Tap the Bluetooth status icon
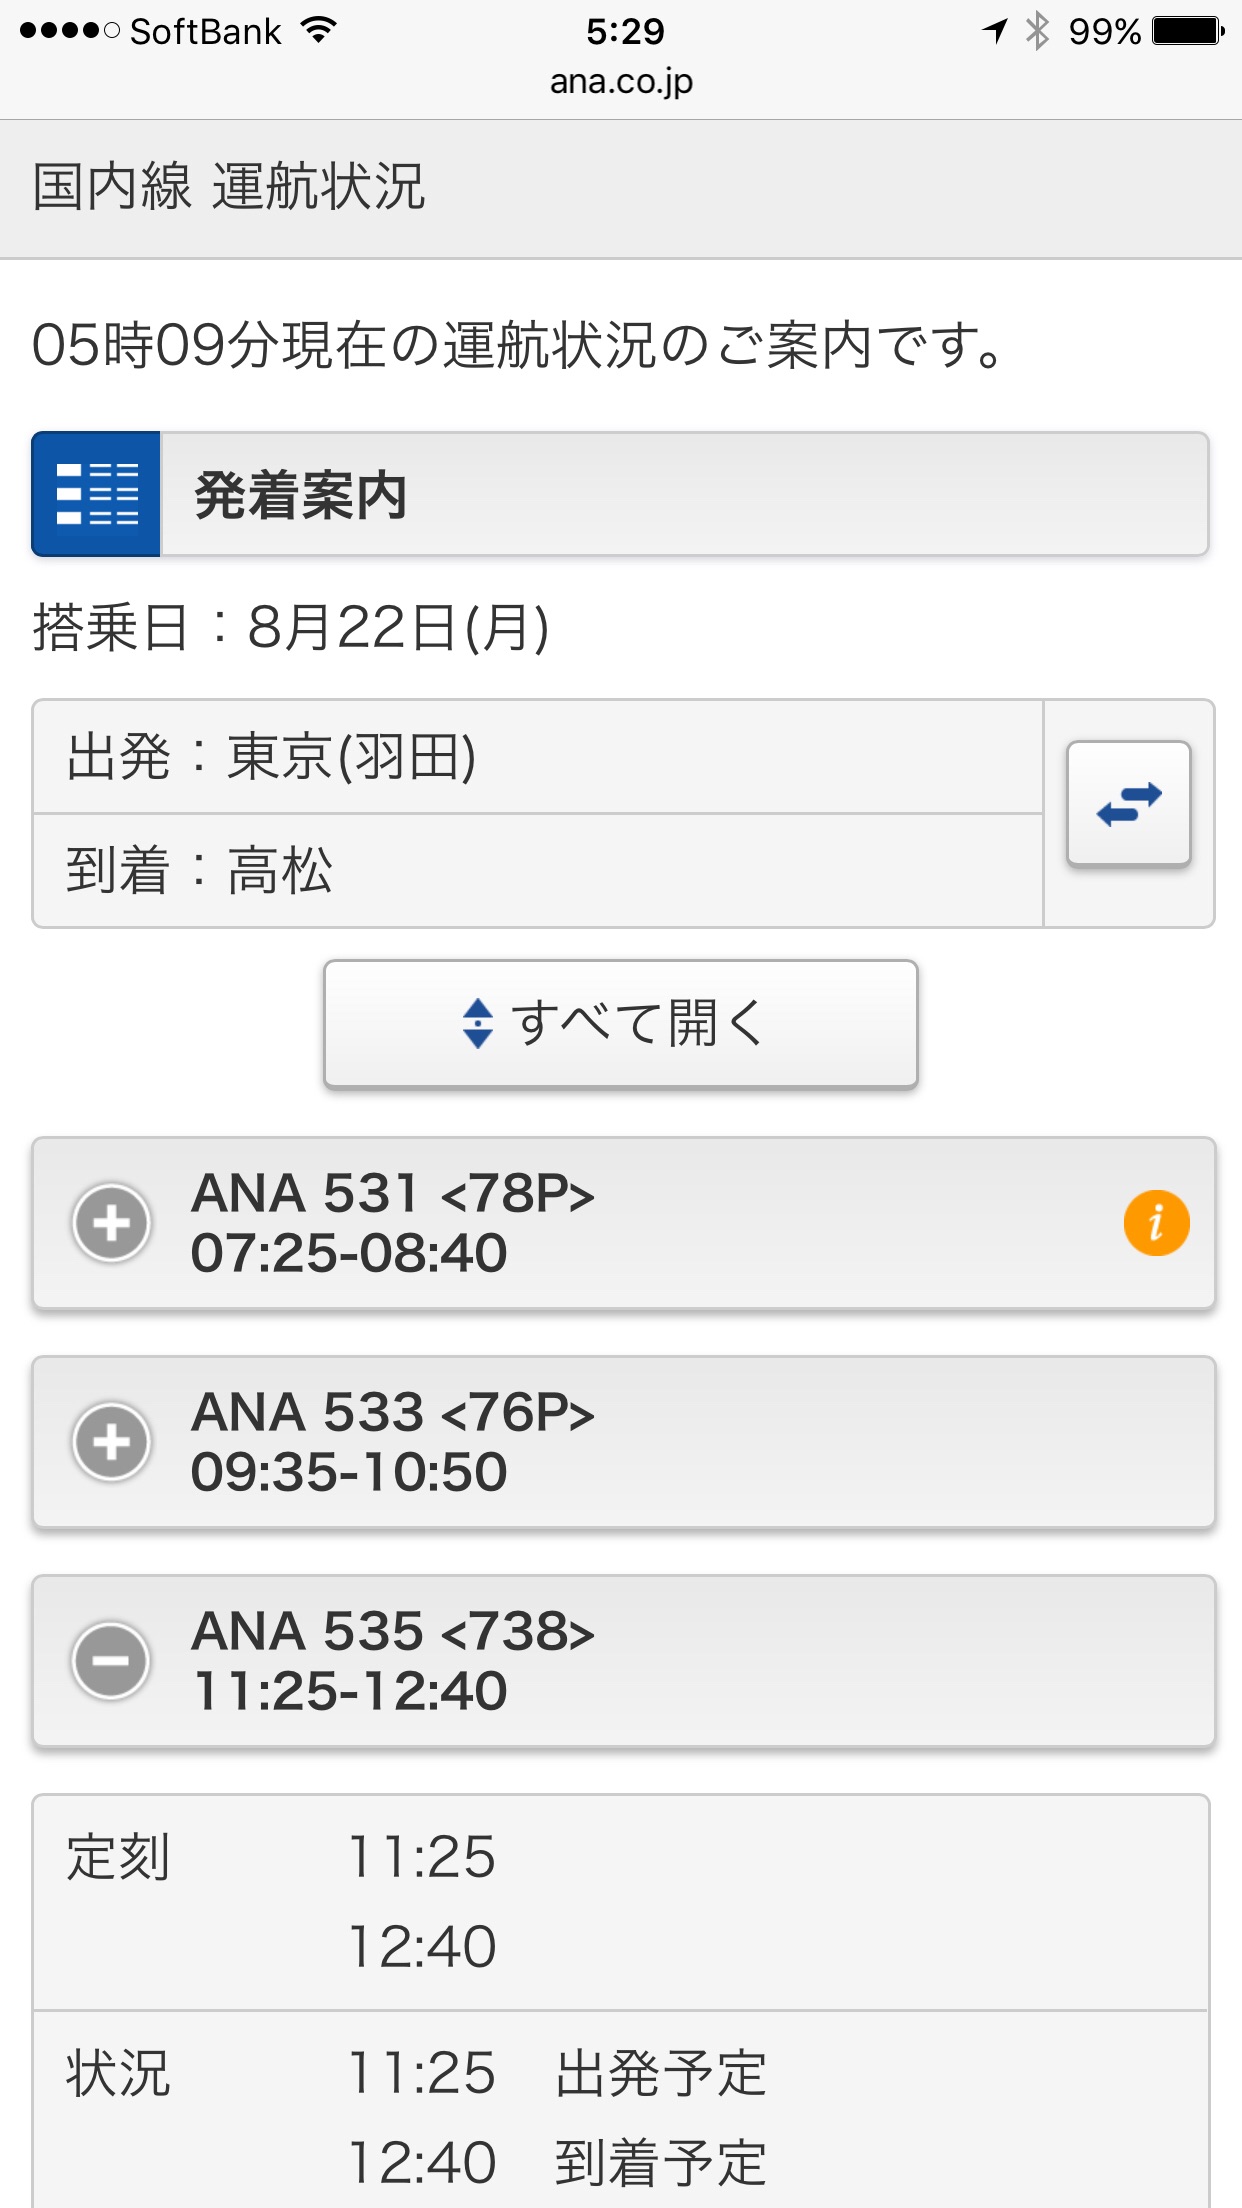 tap(1038, 31)
